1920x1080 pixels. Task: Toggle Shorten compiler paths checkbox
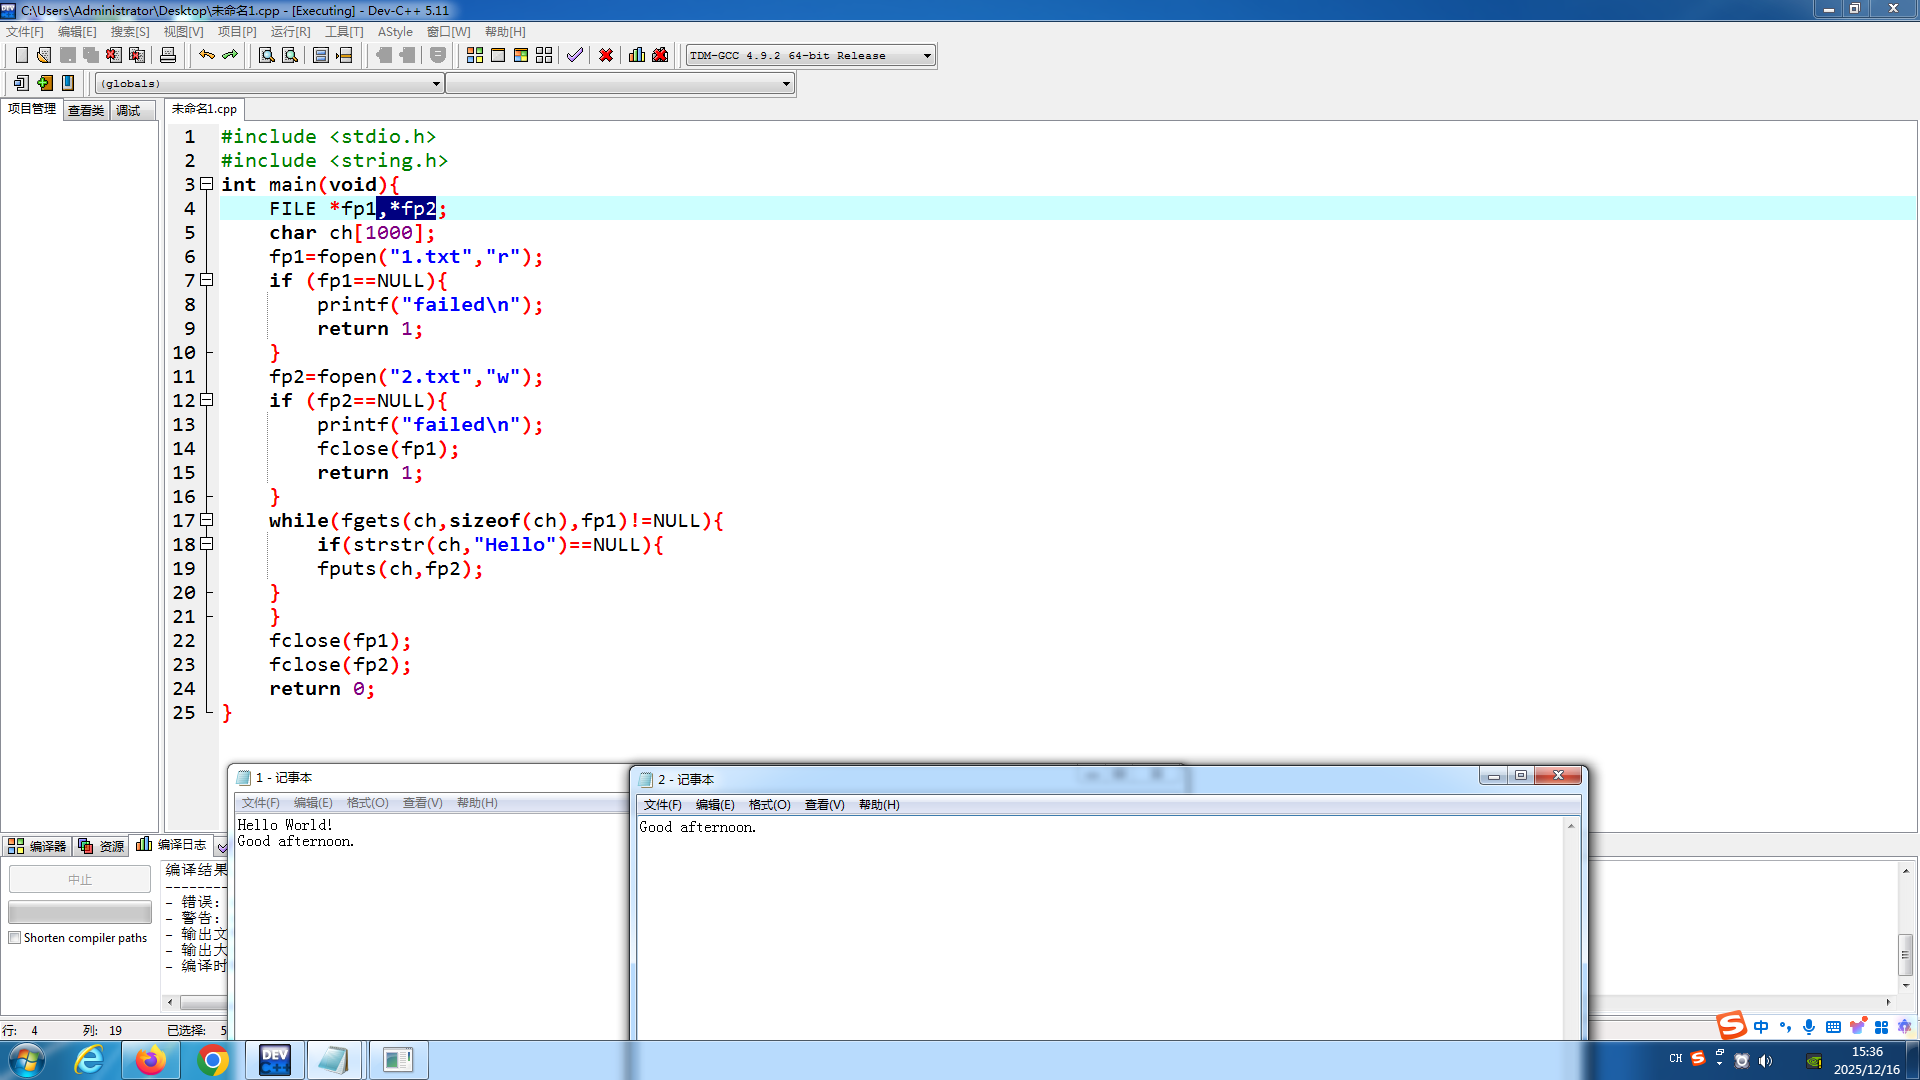coord(15,938)
